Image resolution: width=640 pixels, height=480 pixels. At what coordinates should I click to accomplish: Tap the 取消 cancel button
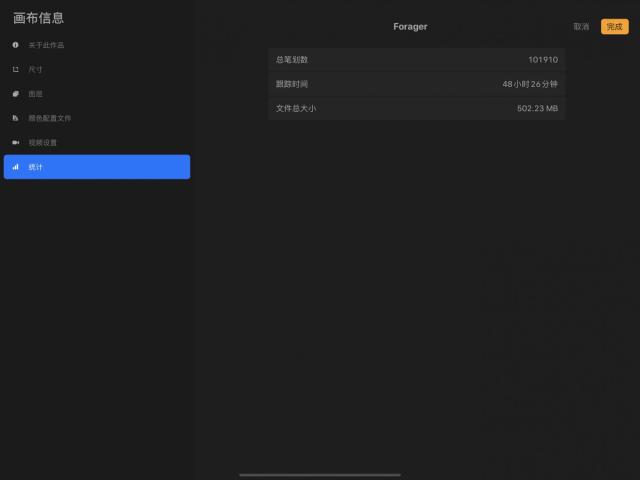581,27
